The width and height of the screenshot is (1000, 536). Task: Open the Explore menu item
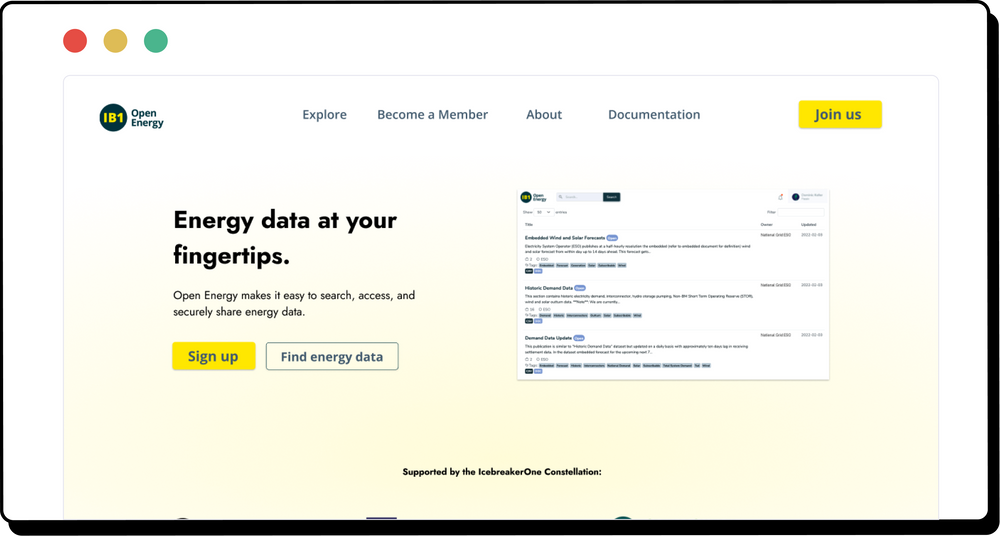pyautogui.click(x=325, y=115)
